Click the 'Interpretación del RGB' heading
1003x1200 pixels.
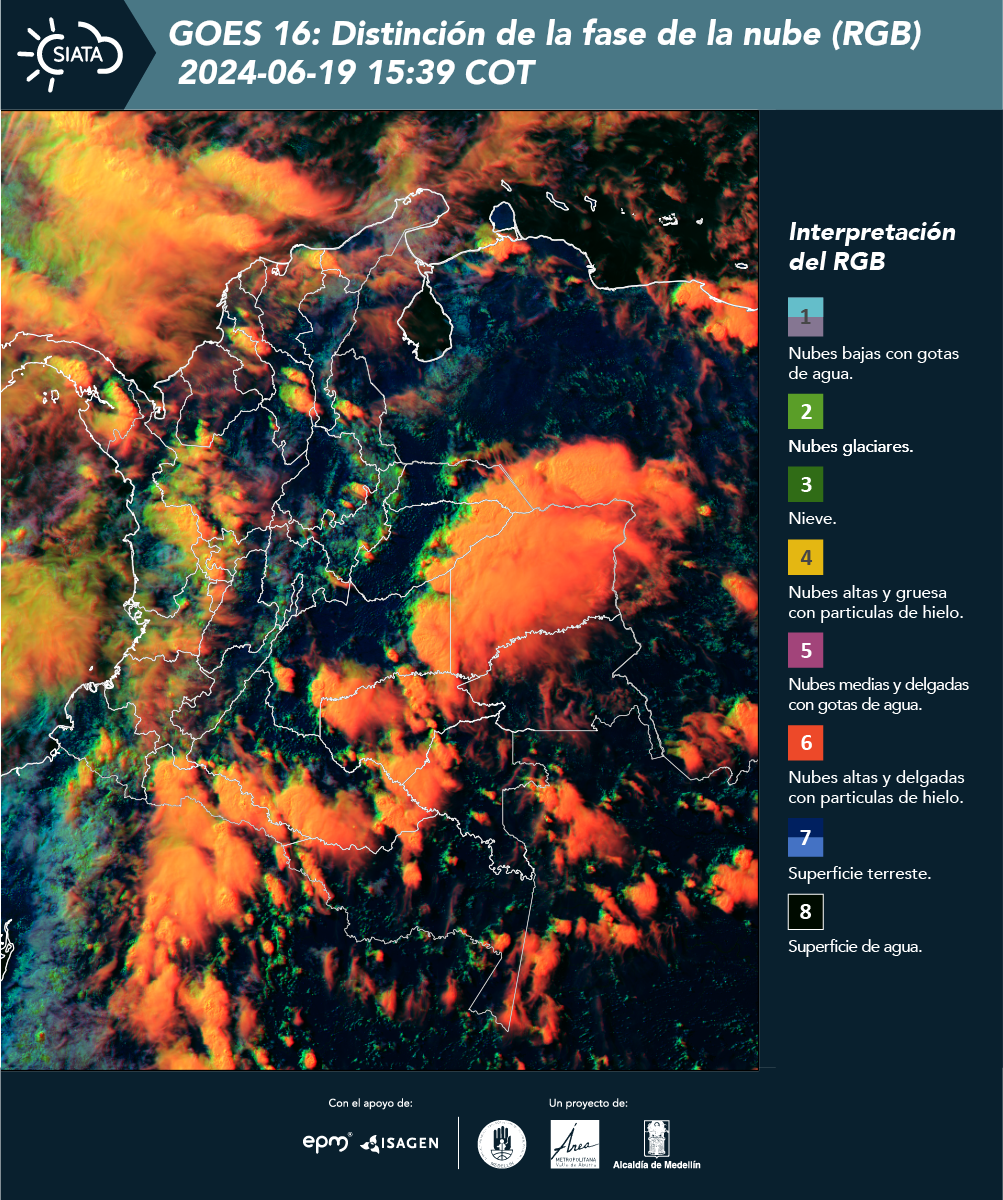(872, 246)
